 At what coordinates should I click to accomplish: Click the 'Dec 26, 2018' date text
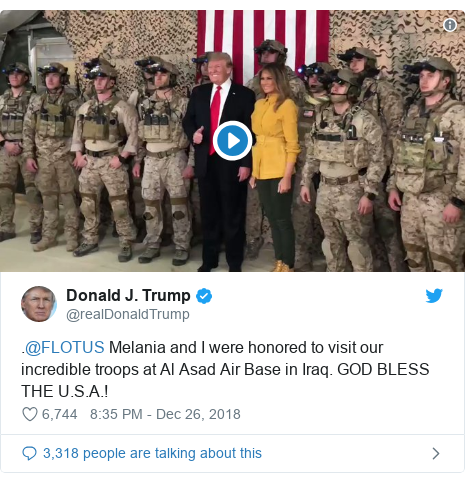coord(198,414)
